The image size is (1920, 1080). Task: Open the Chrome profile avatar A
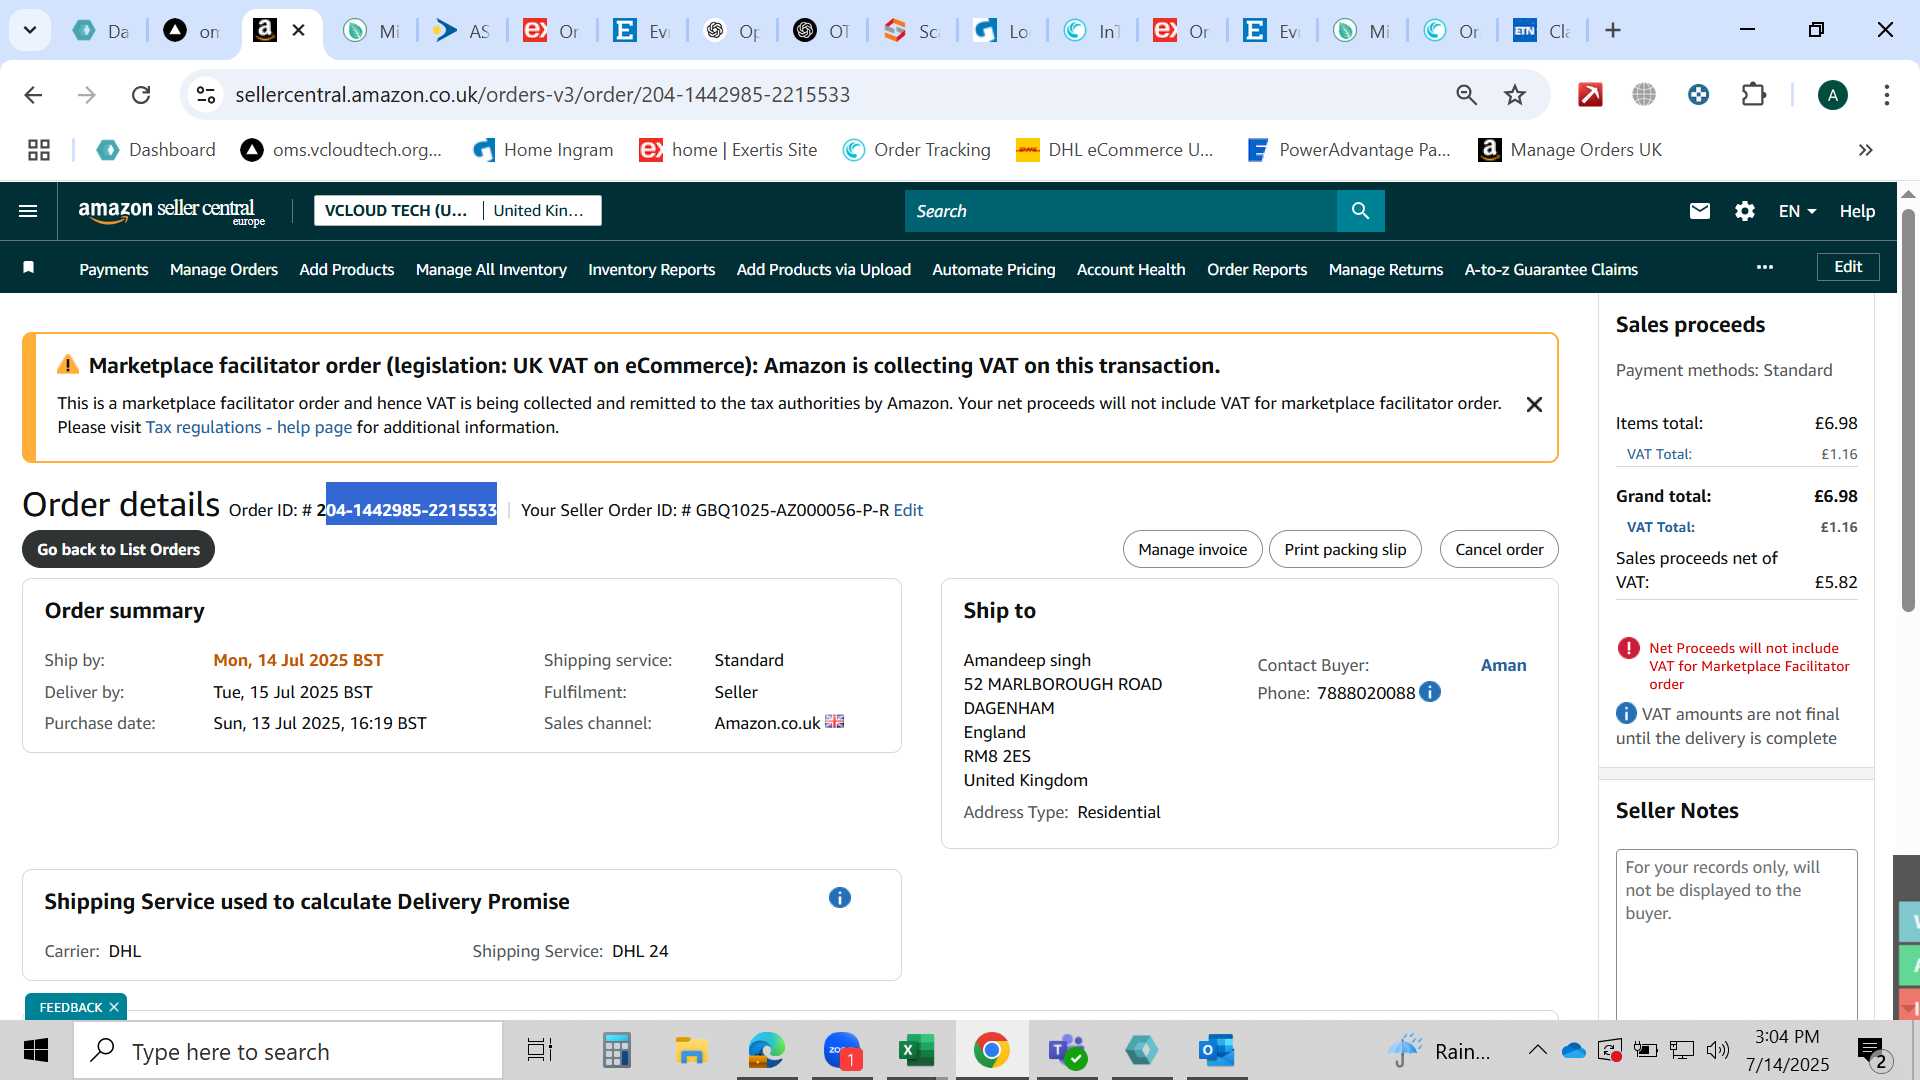coord(1832,95)
